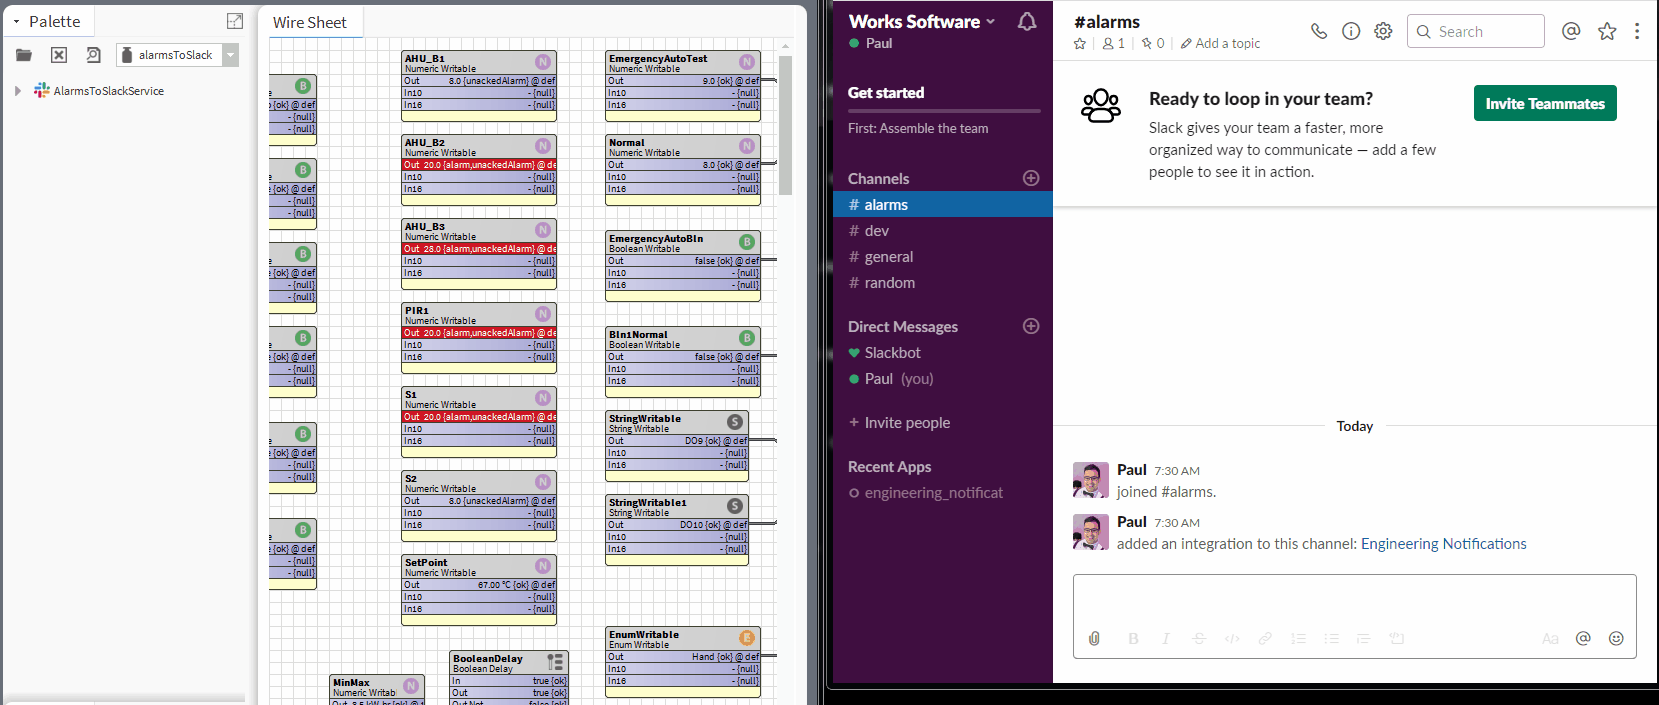Click the Wire Sheet vertical scrollbar
This screenshot has height=705, width=1659.
tap(785, 125)
